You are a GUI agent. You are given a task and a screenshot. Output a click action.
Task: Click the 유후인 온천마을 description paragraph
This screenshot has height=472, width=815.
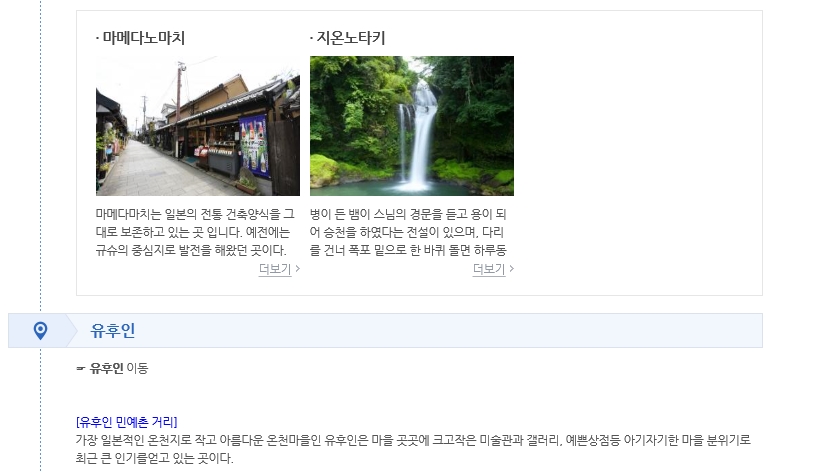click(x=413, y=449)
